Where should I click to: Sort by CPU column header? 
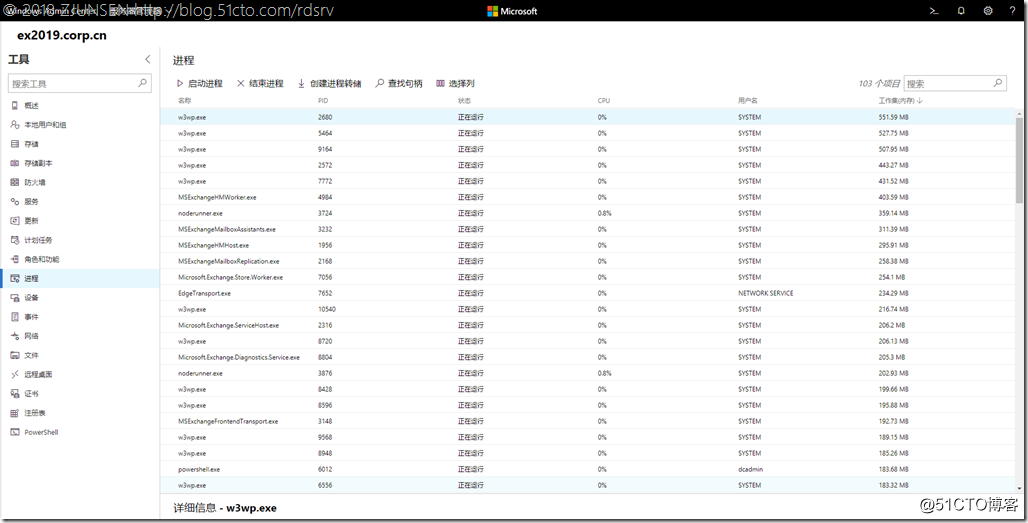pyautogui.click(x=604, y=101)
